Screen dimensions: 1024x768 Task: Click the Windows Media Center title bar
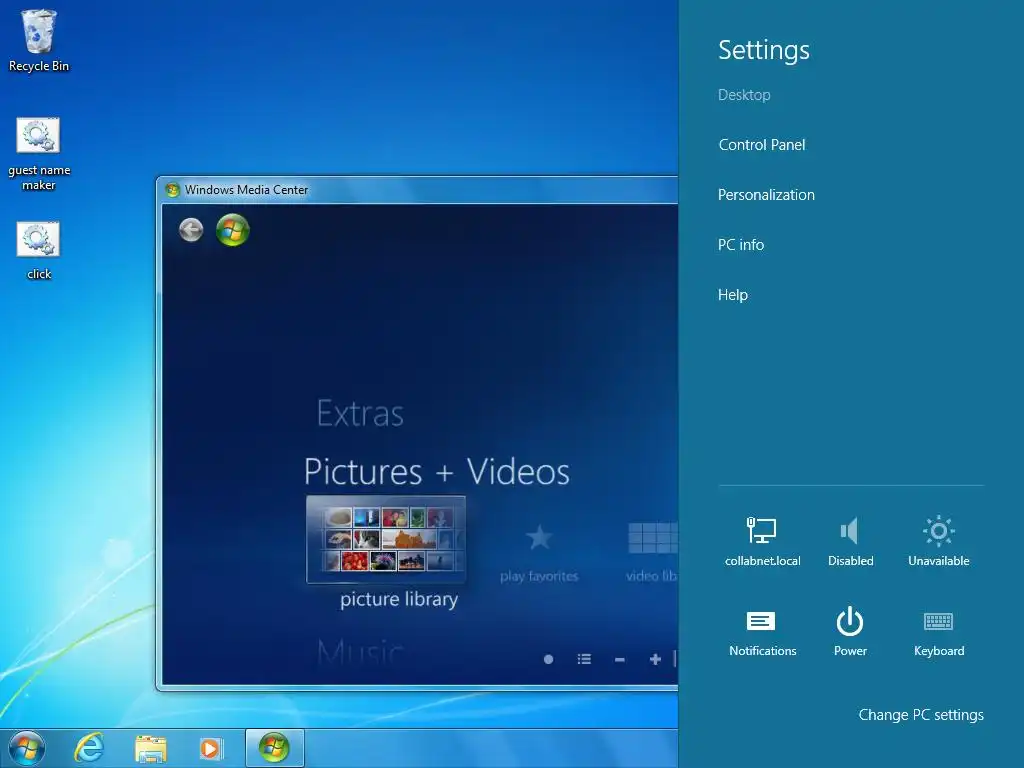pyautogui.click(x=418, y=190)
